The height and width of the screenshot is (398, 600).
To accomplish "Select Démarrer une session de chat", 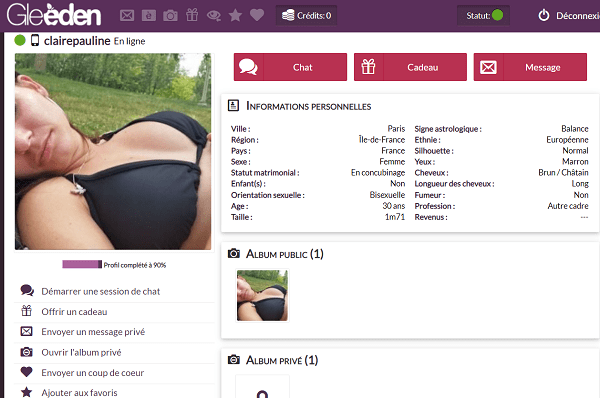I will click(x=101, y=291).
